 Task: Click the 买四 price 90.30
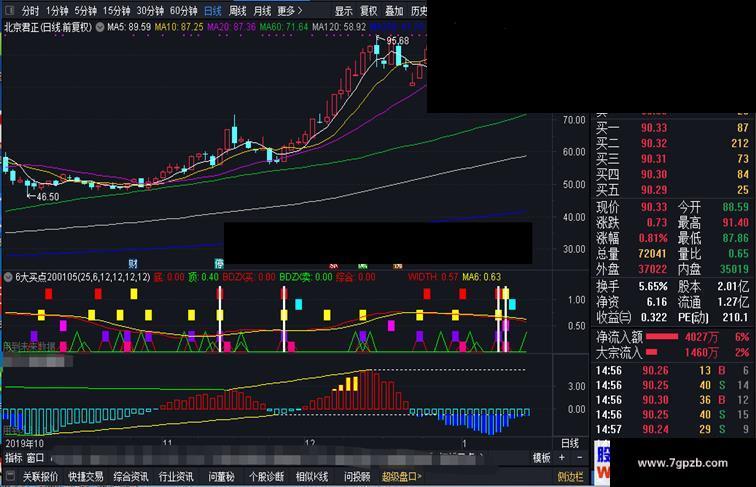pos(654,174)
